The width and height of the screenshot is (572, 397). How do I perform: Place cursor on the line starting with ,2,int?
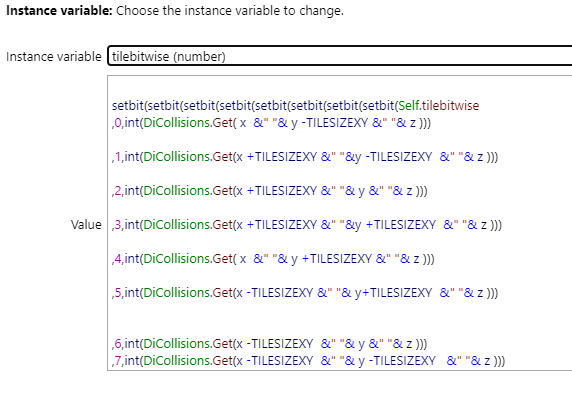(x=270, y=190)
